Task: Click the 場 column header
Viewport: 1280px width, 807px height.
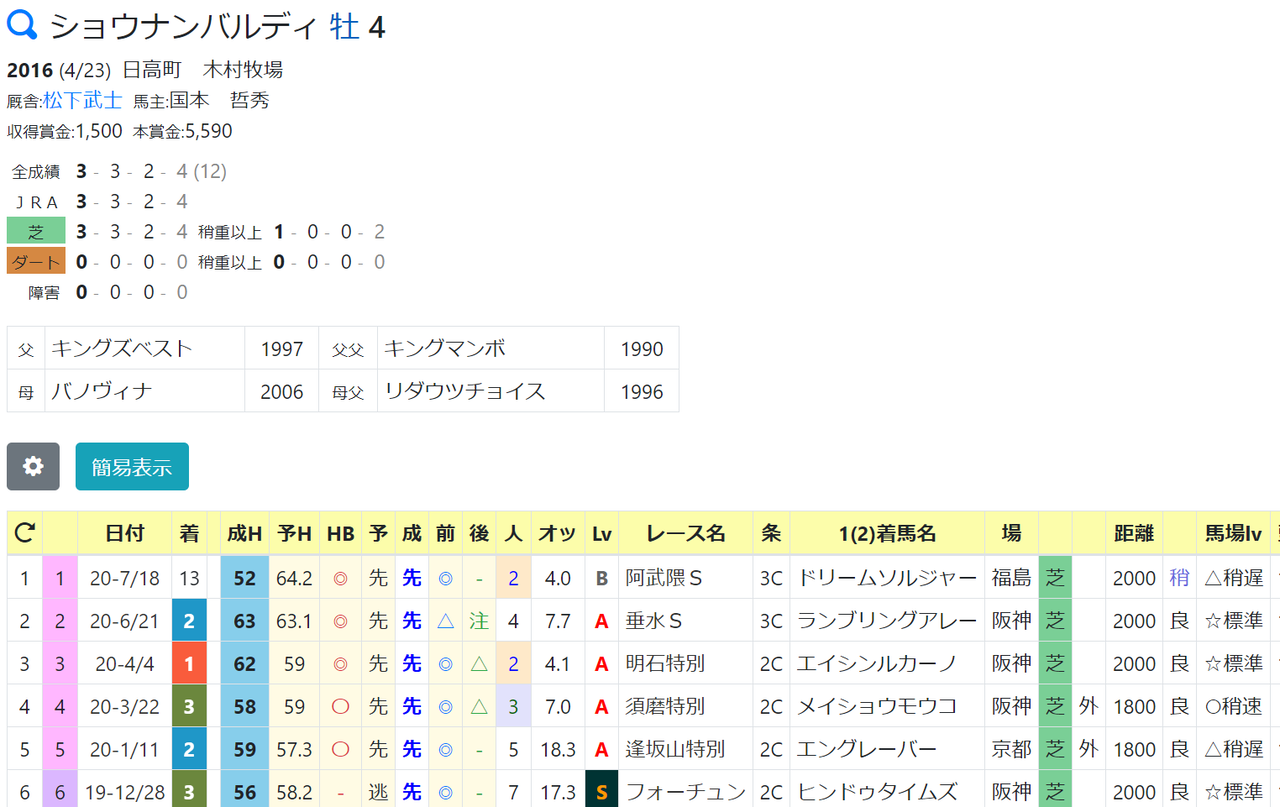Action: point(1012,534)
